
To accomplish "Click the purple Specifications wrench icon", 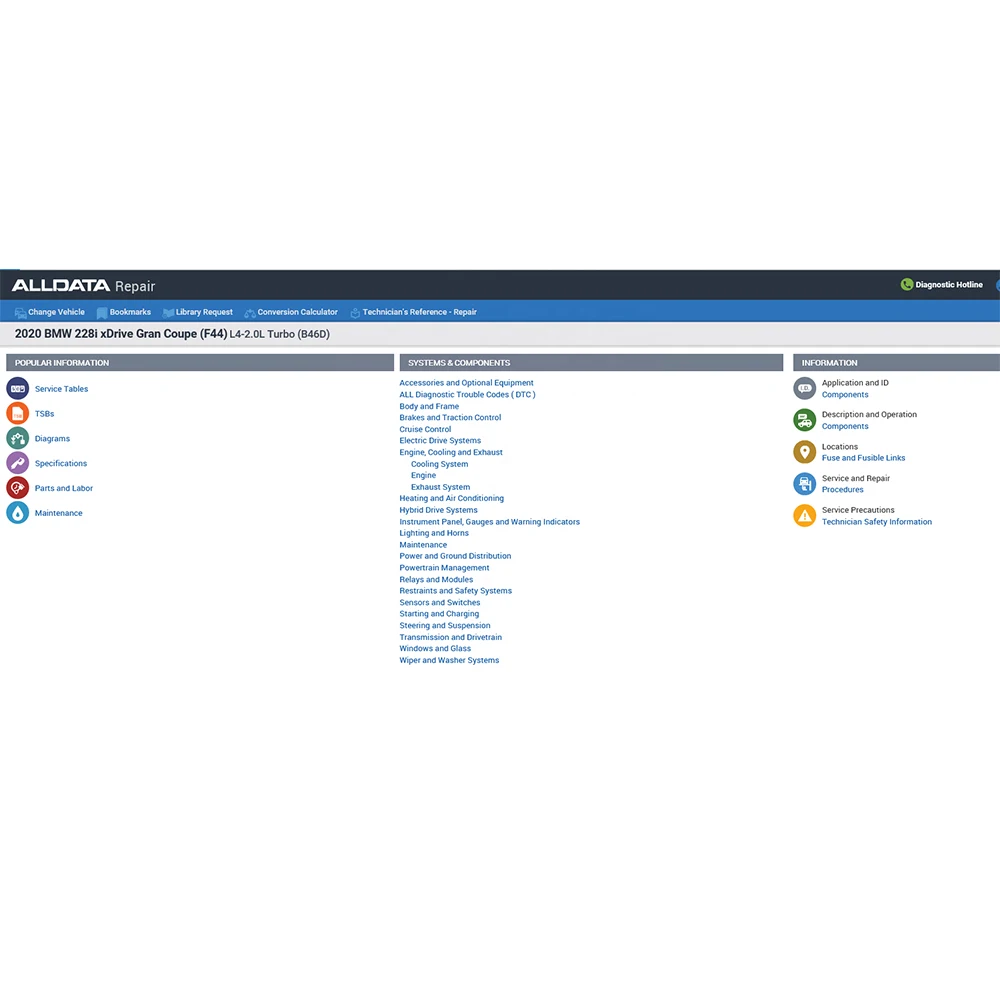I will [18, 463].
